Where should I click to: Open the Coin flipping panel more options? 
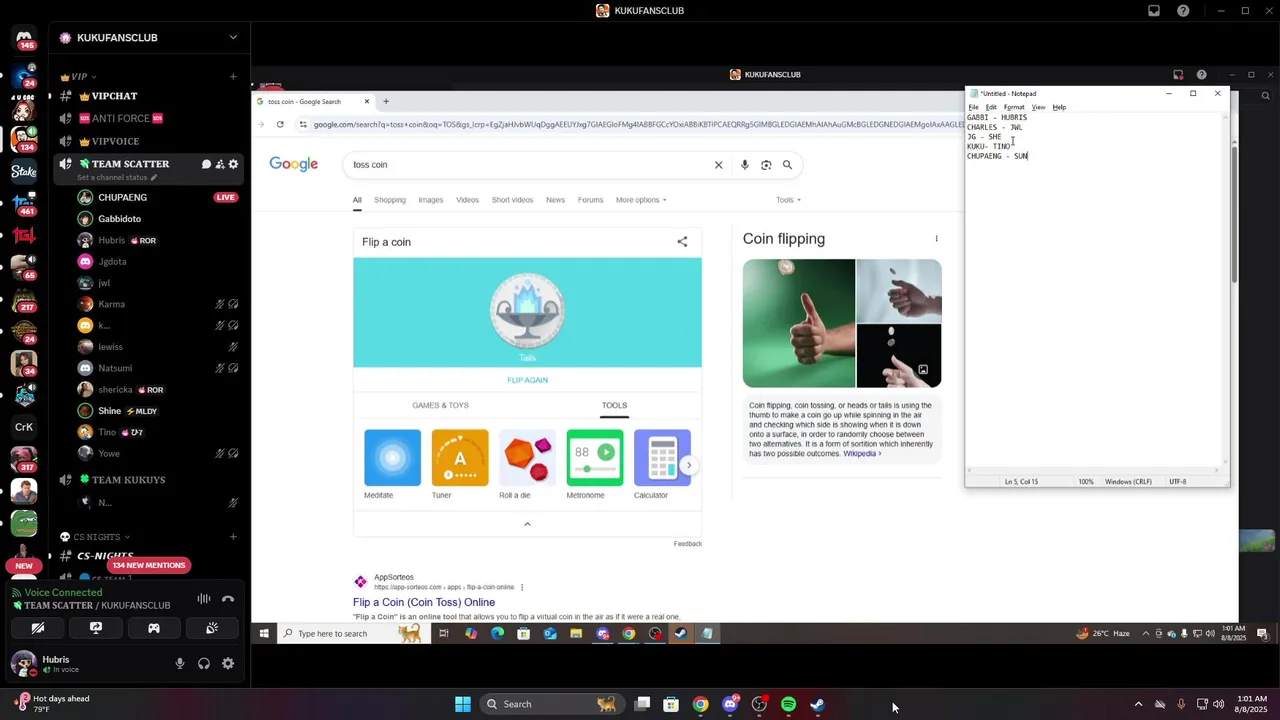[936, 239]
